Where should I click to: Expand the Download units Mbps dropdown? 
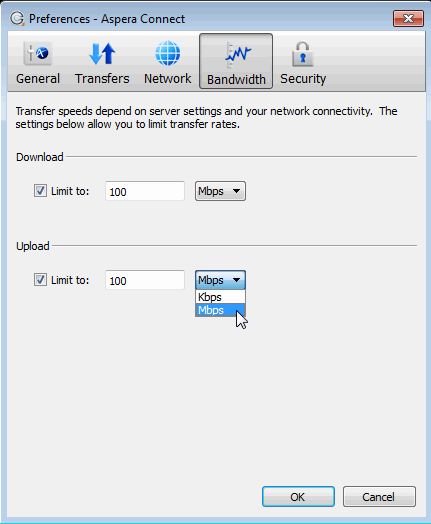220,191
